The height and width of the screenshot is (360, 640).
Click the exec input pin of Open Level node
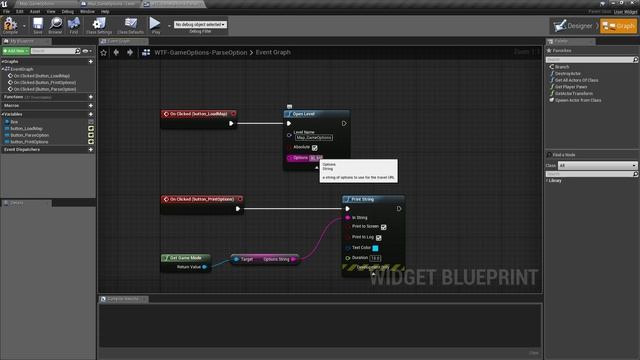click(289, 123)
